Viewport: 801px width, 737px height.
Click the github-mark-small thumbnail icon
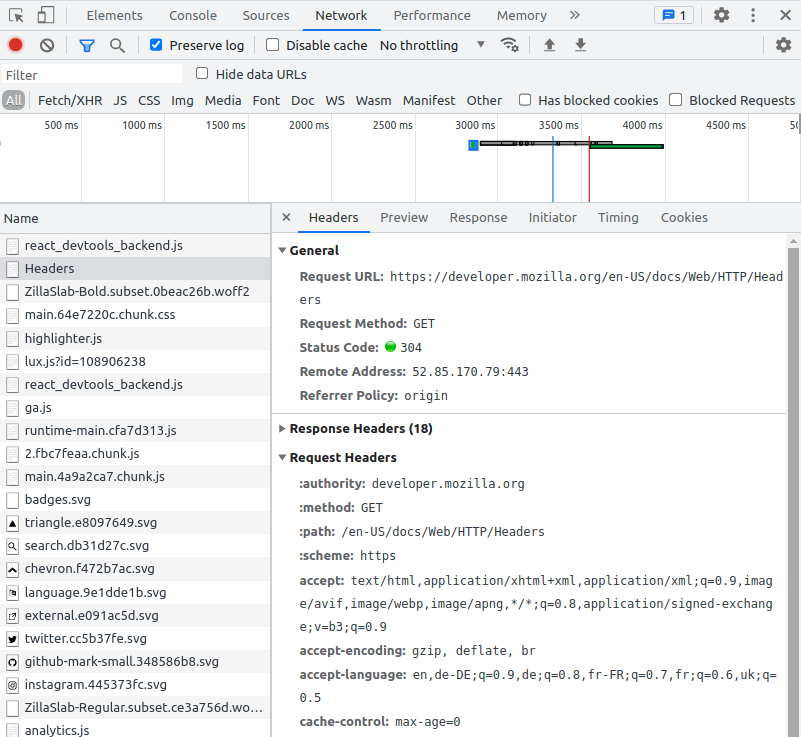click(12, 662)
